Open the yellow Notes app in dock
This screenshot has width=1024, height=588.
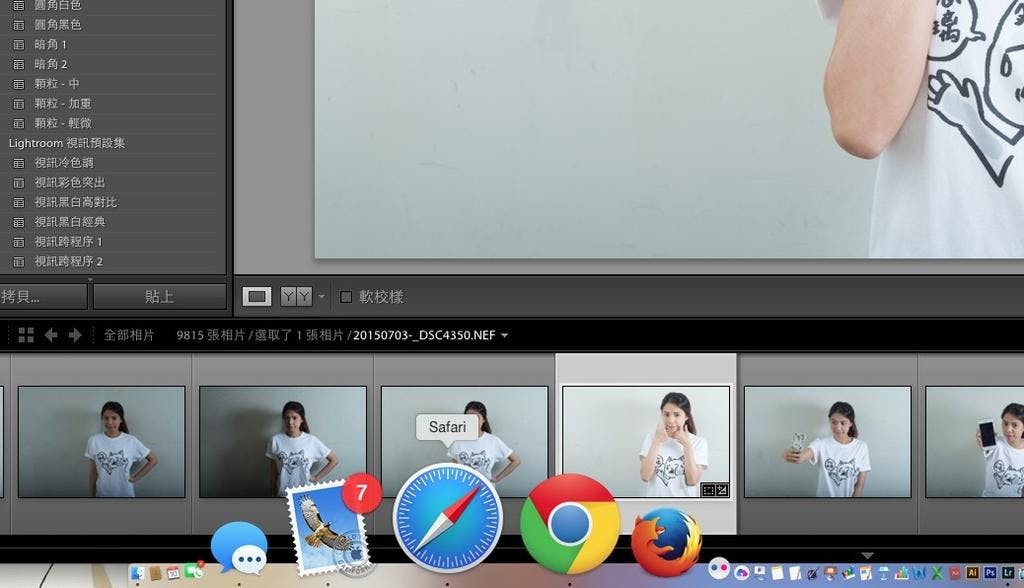coord(777,573)
